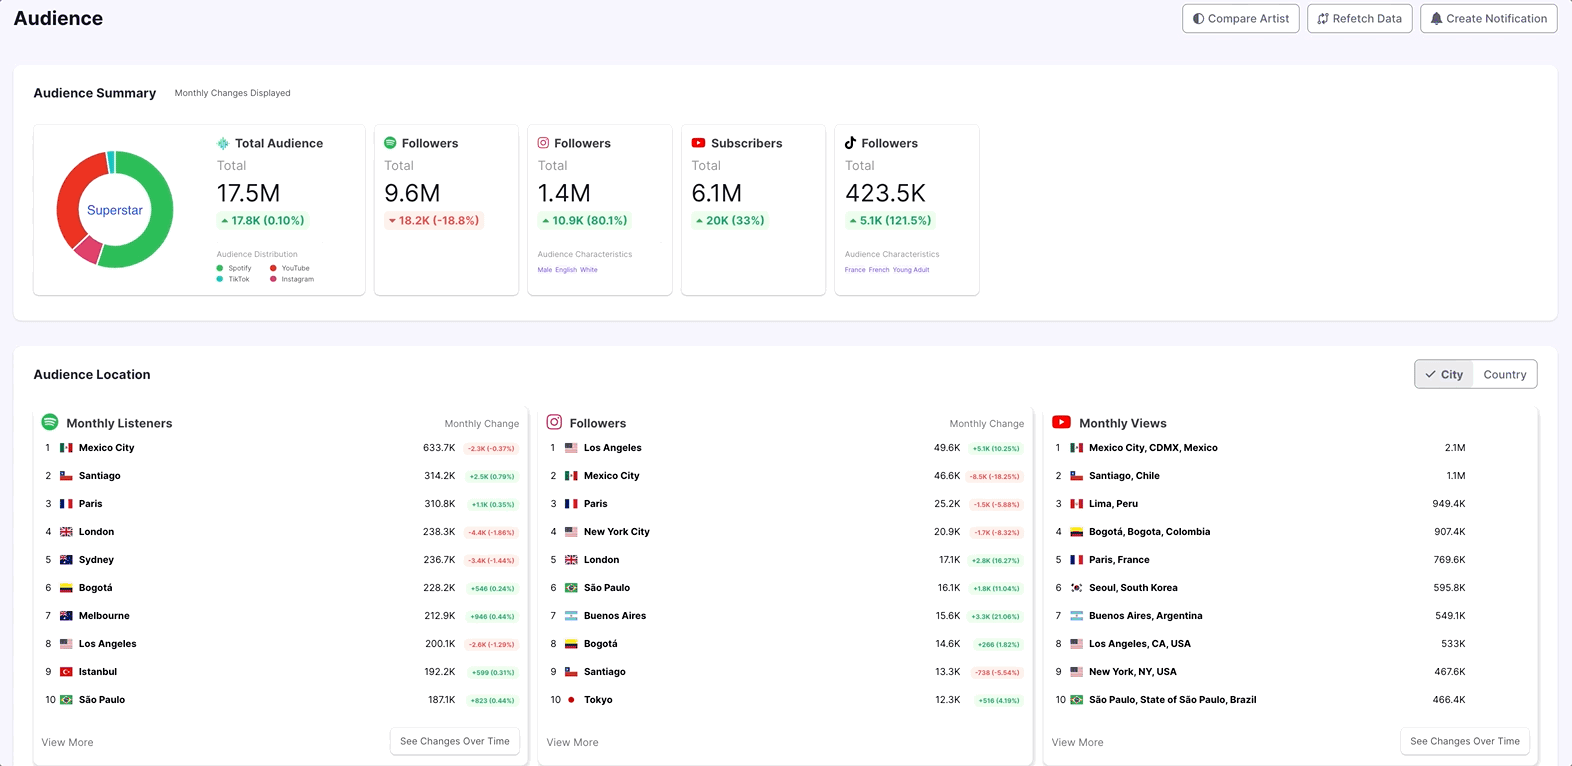Click the YouTube icon beside Monthly Views

(x=1062, y=423)
